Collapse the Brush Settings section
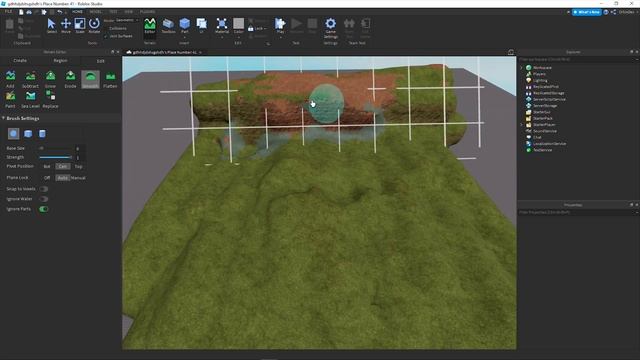This screenshot has height=360, width=640. (3, 118)
